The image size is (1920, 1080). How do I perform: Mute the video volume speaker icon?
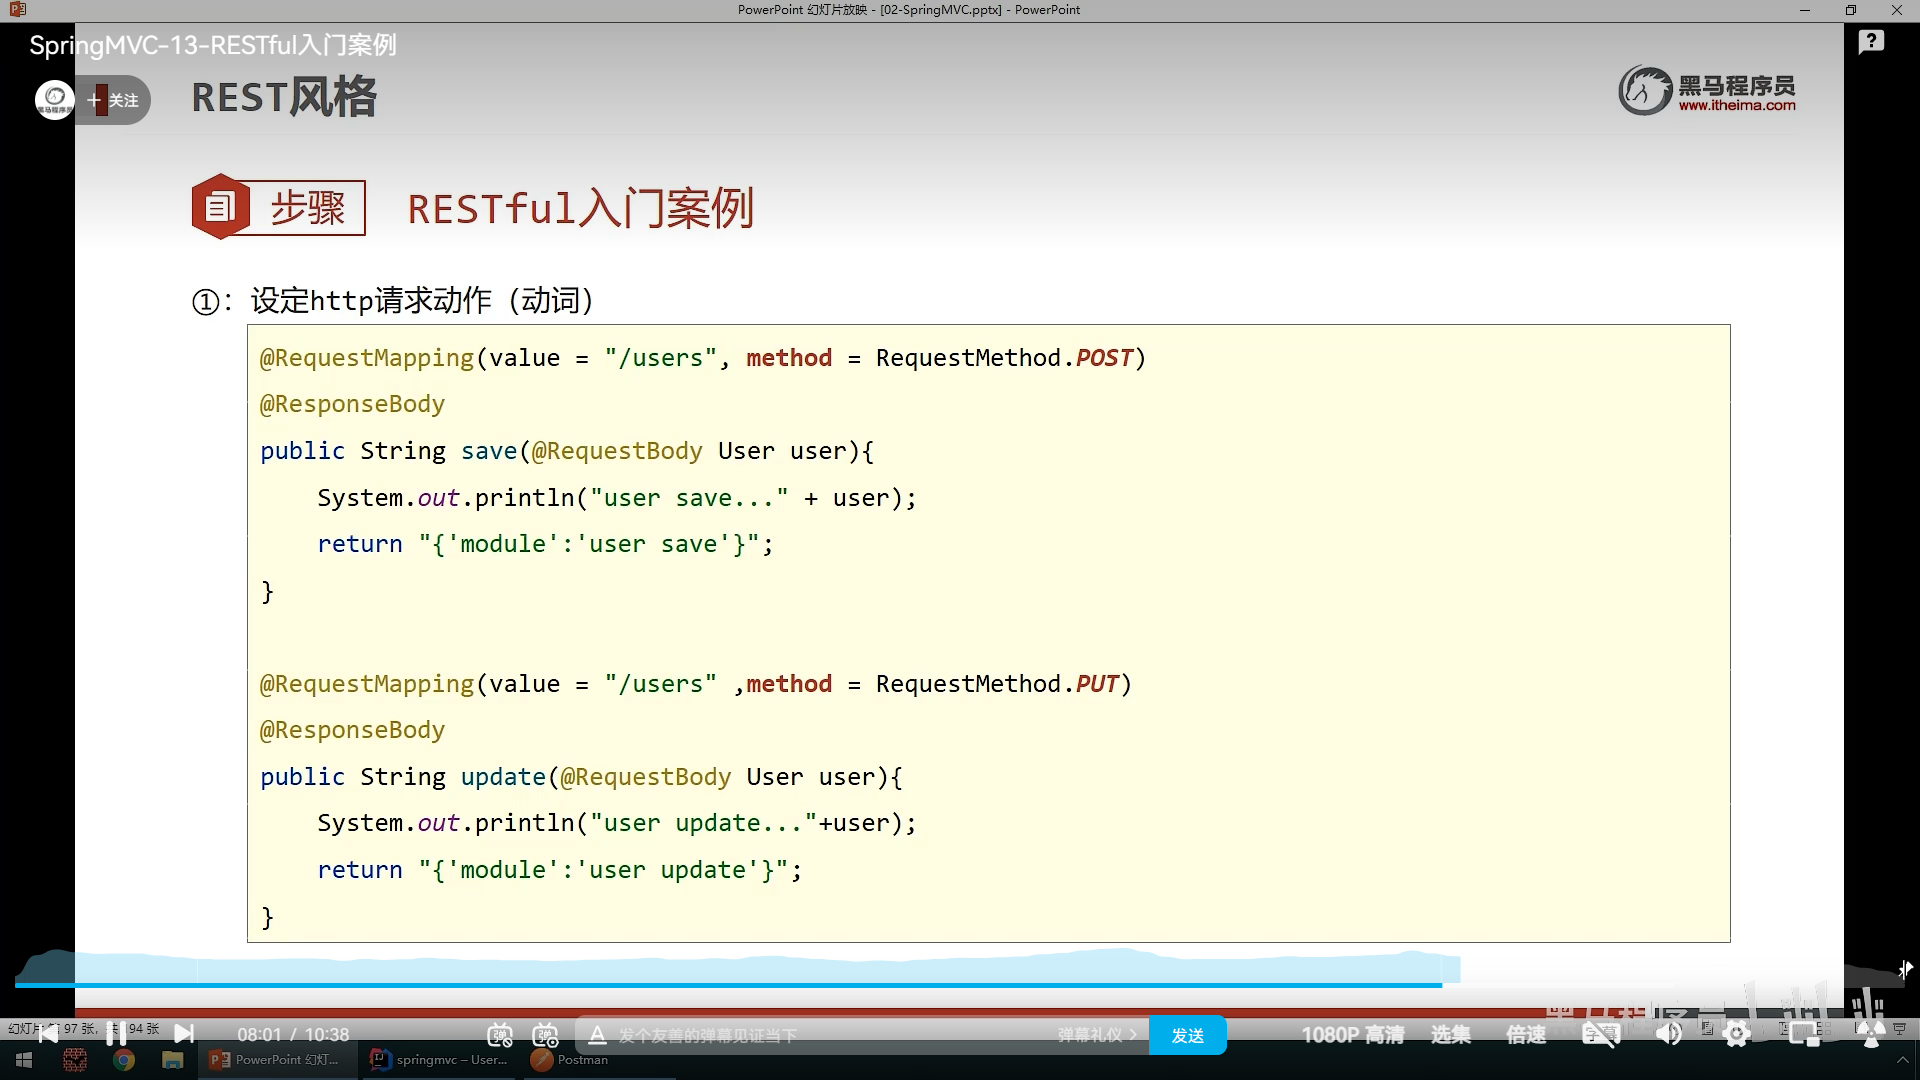click(1668, 1035)
